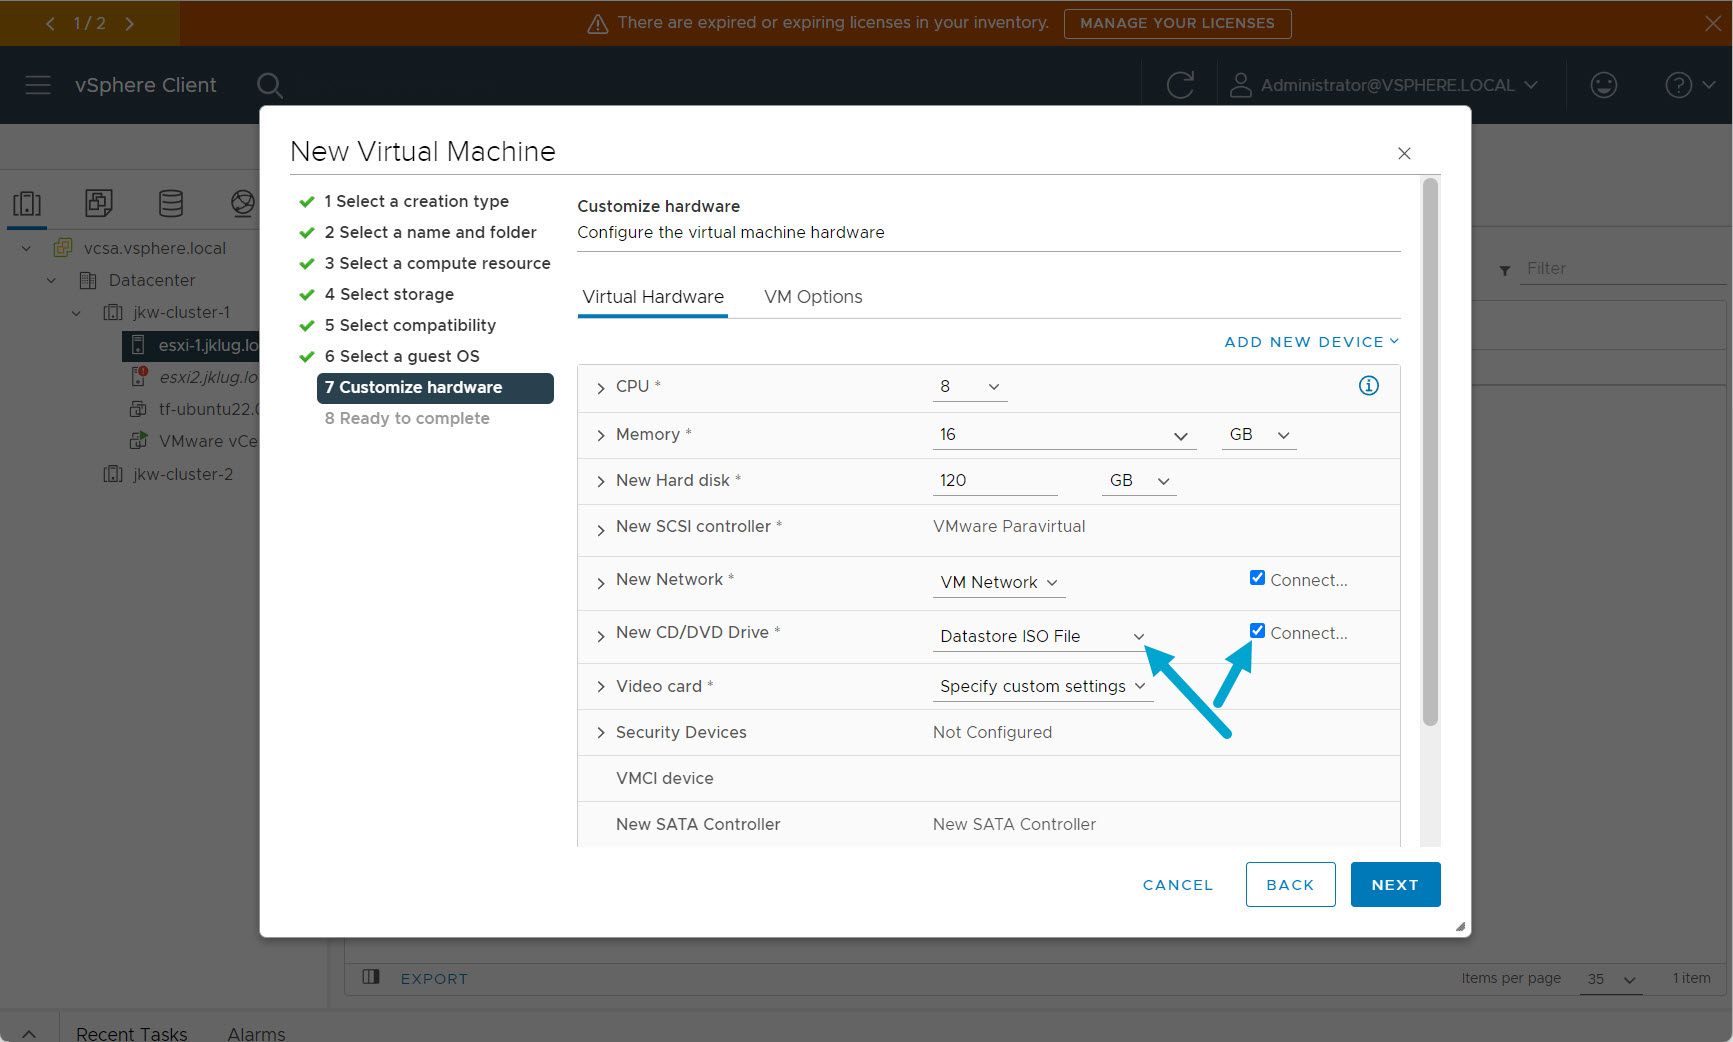Open the Hosts and Clusters view icon

point(27,204)
